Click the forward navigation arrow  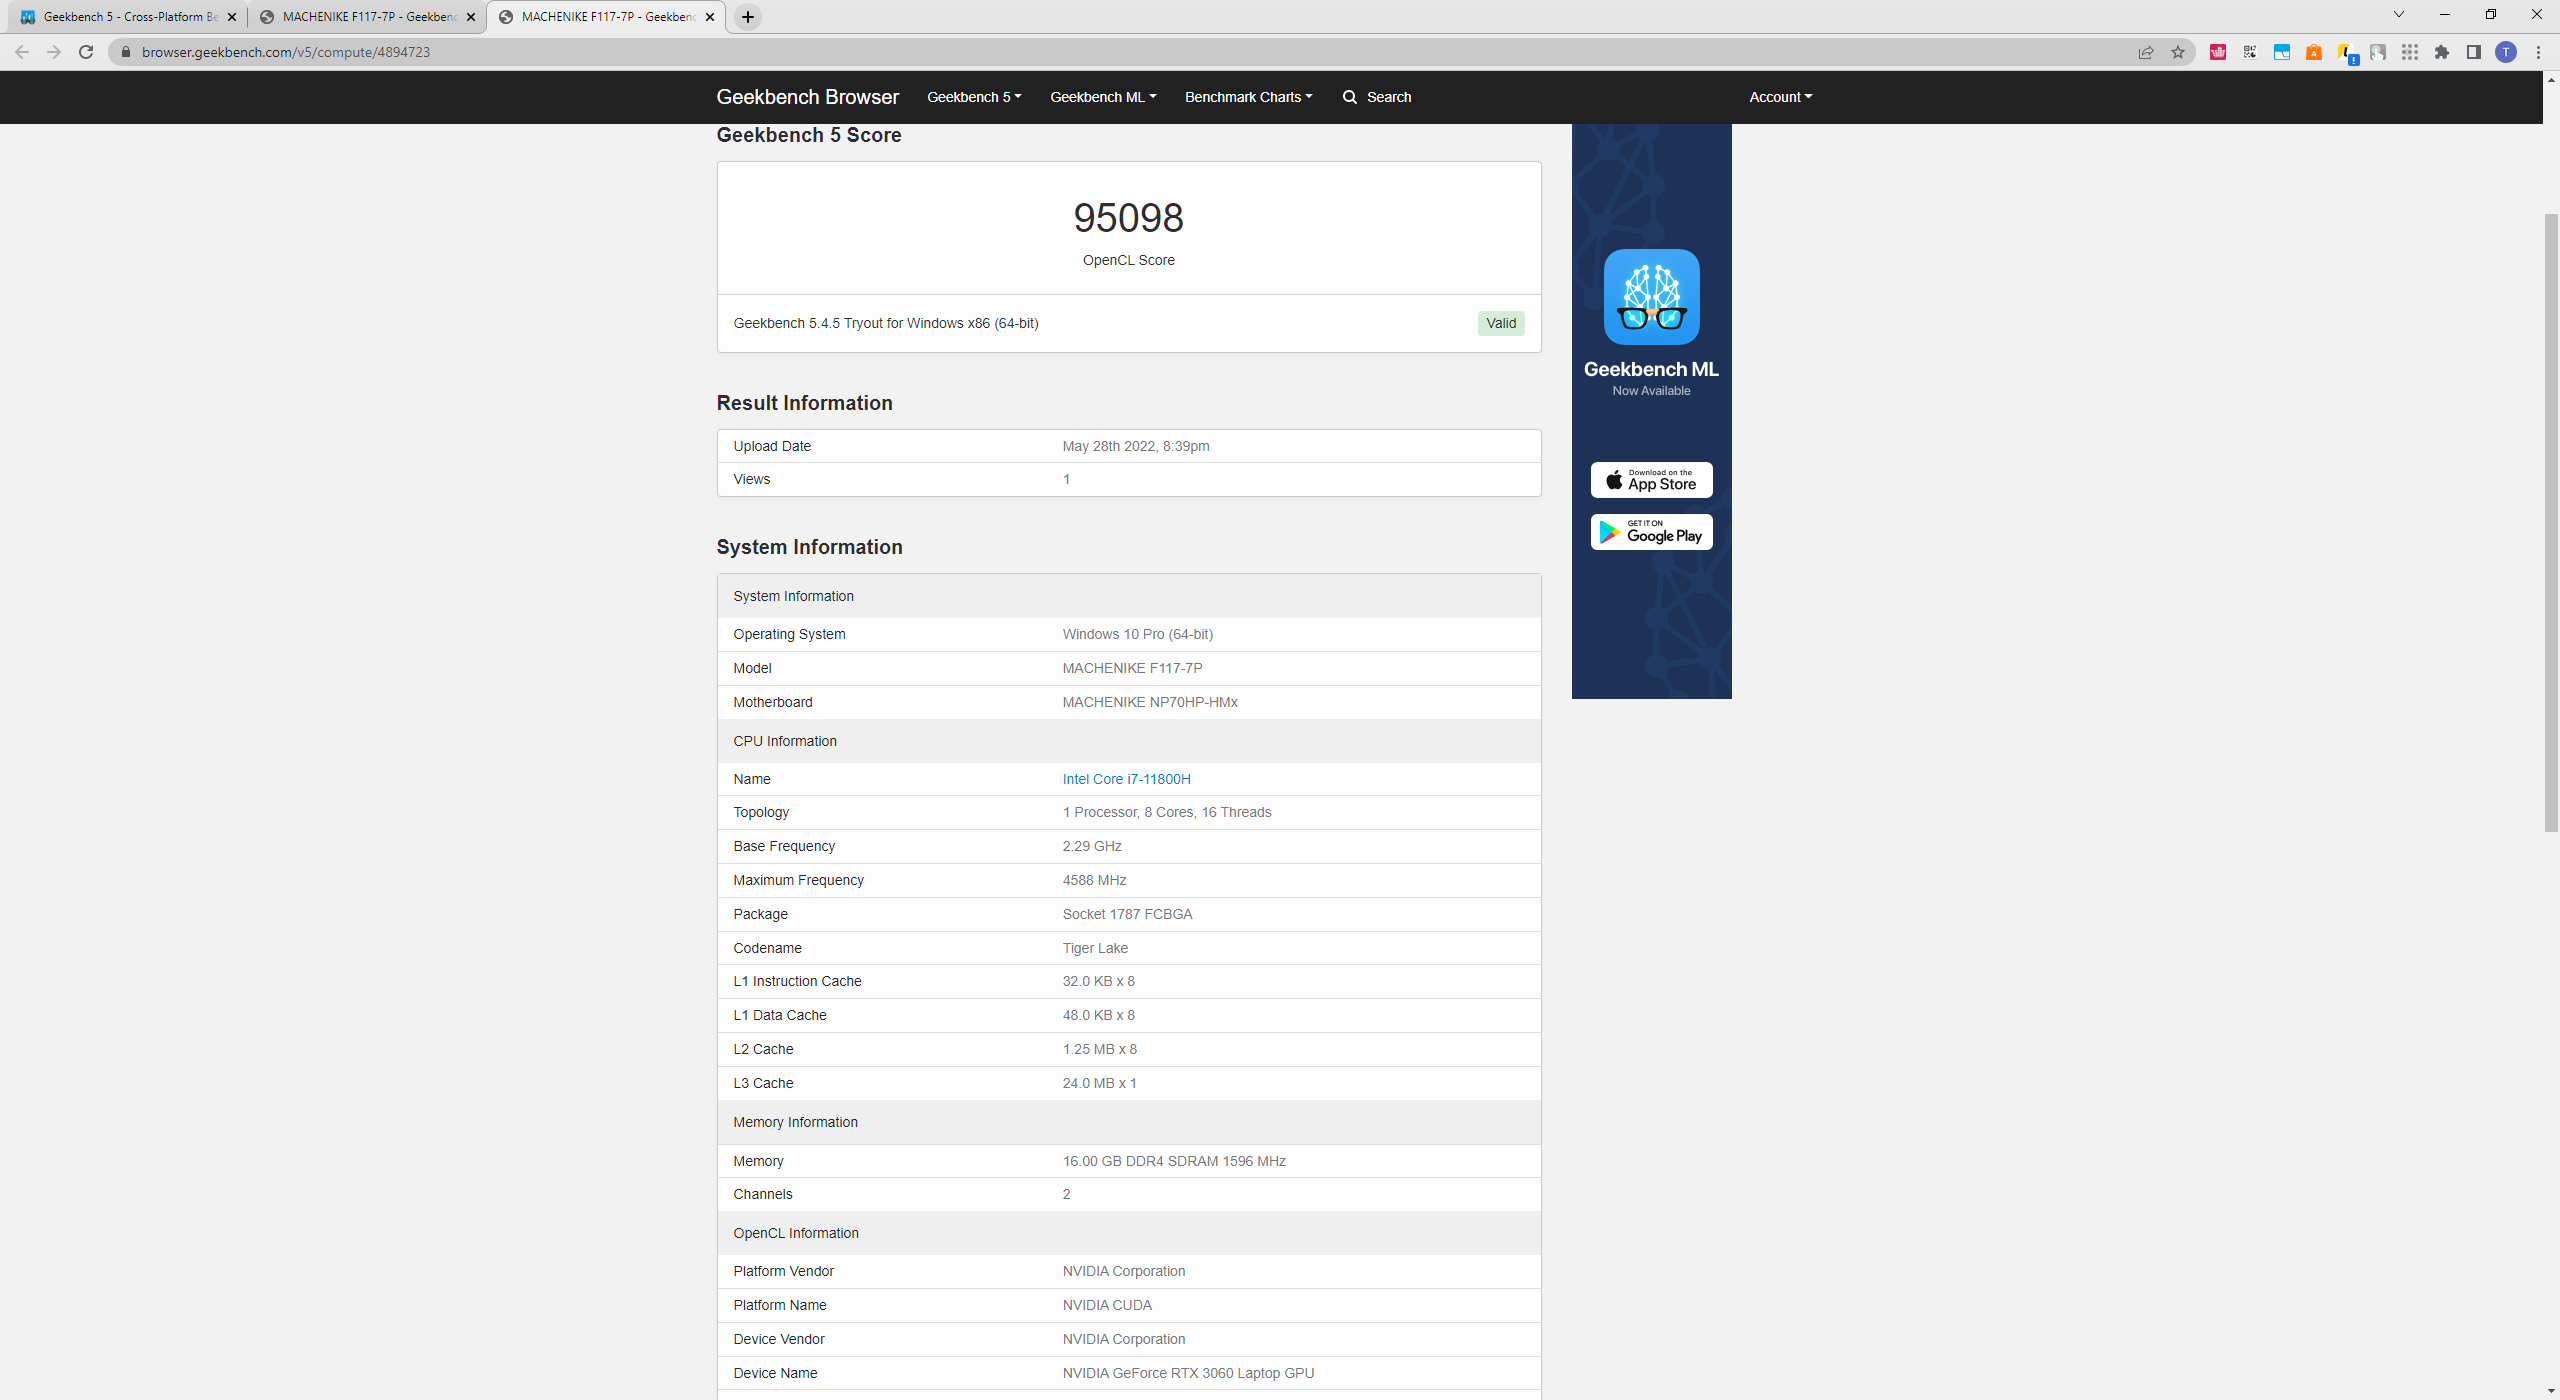pos(54,52)
